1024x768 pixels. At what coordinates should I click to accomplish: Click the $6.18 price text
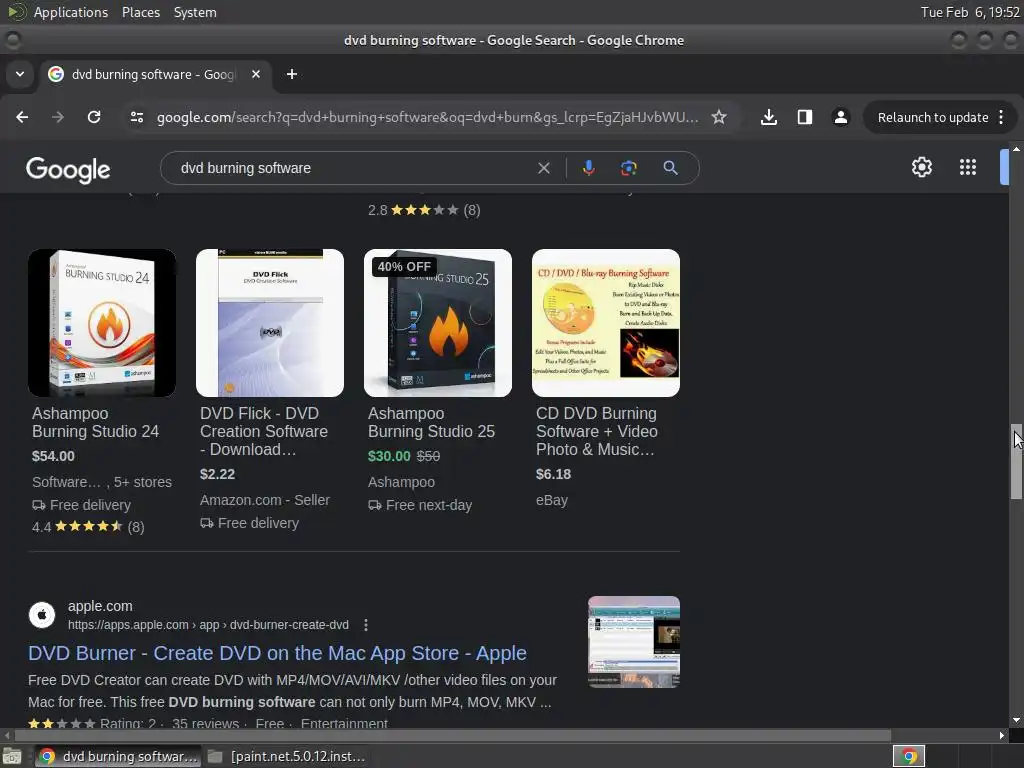click(553, 475)
